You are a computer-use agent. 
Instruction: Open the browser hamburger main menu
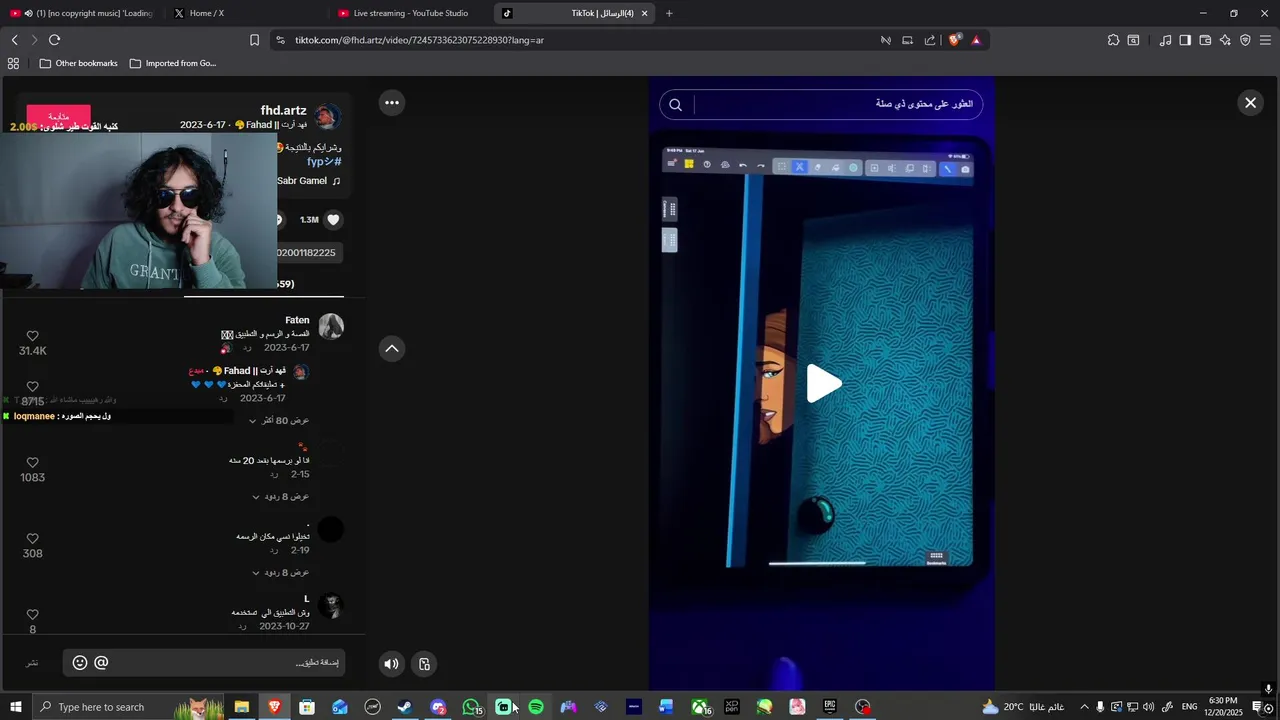click(x=1265, y=40)
